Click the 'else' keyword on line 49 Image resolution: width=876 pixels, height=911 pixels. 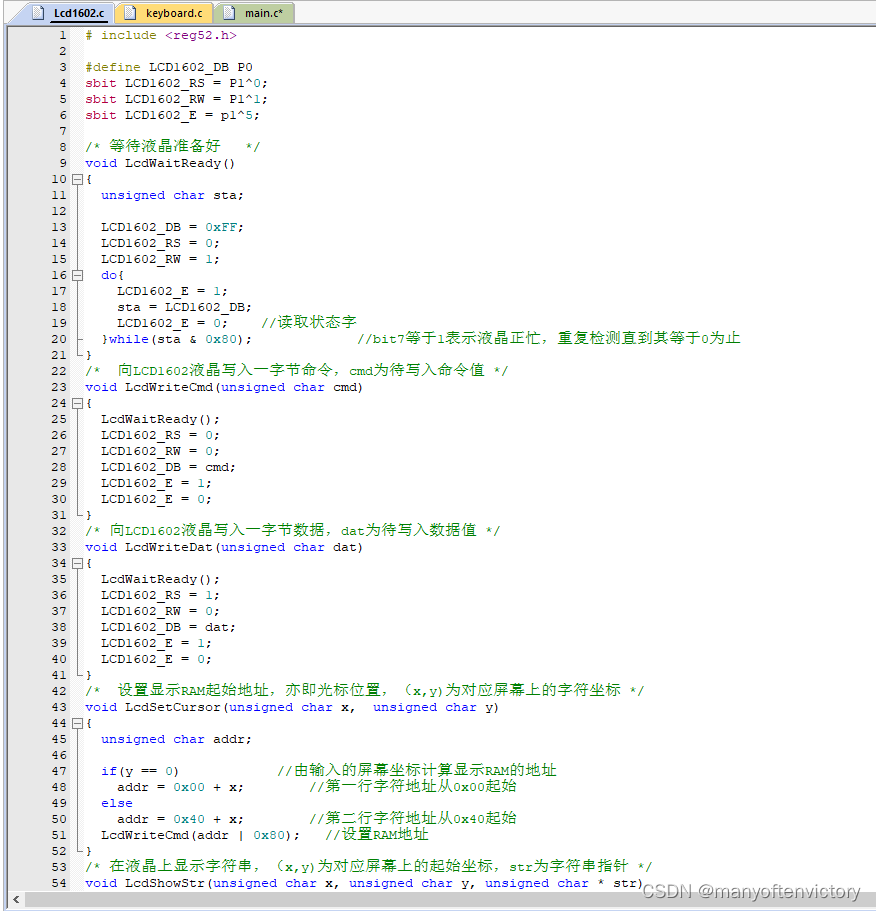coord(117,804)
